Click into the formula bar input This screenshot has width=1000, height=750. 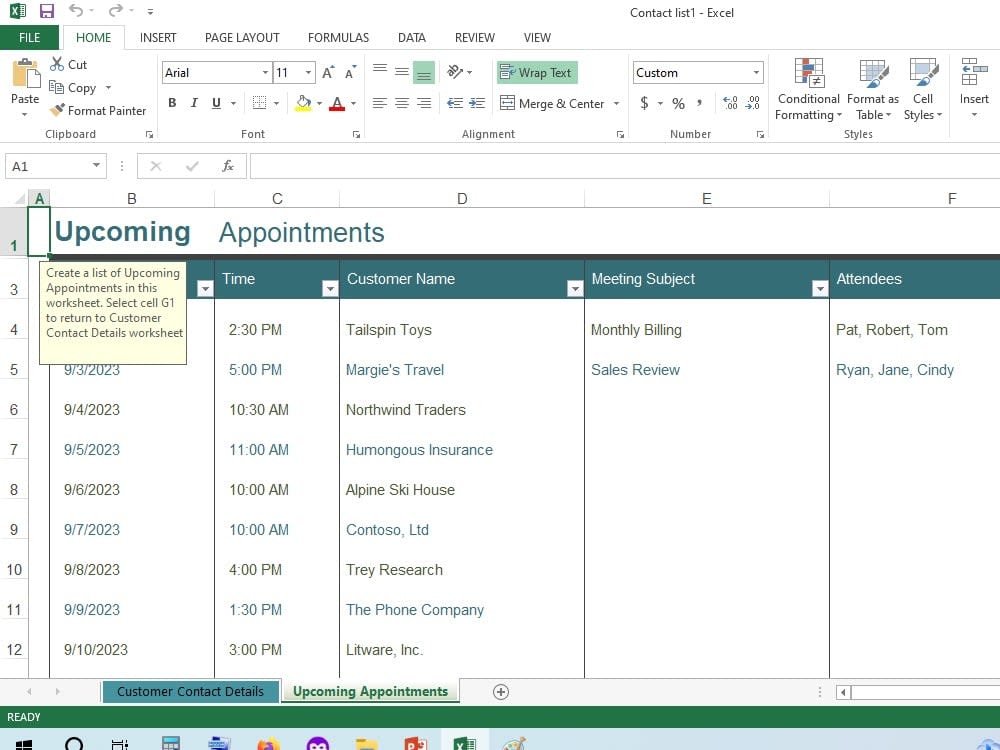pyautogui.click(x=625, y=166)
